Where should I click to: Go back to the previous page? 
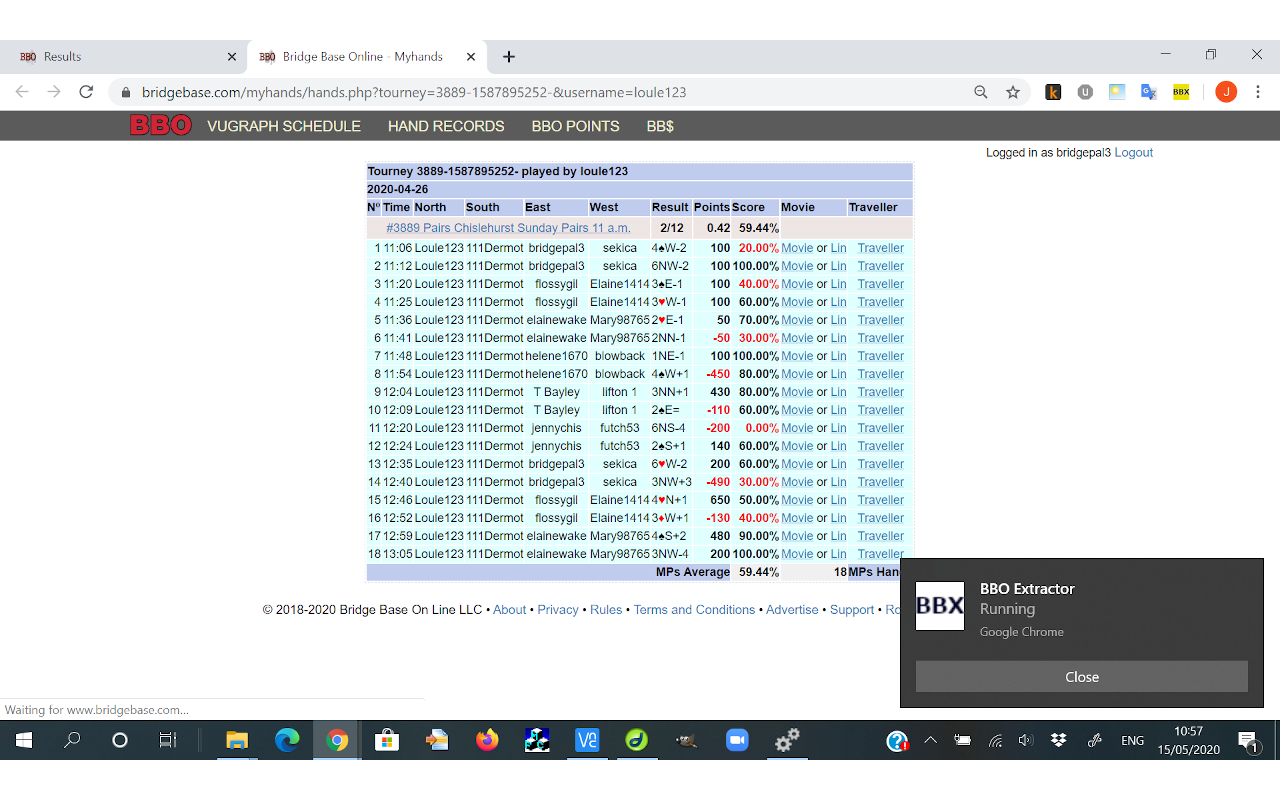tap(22, 92)
